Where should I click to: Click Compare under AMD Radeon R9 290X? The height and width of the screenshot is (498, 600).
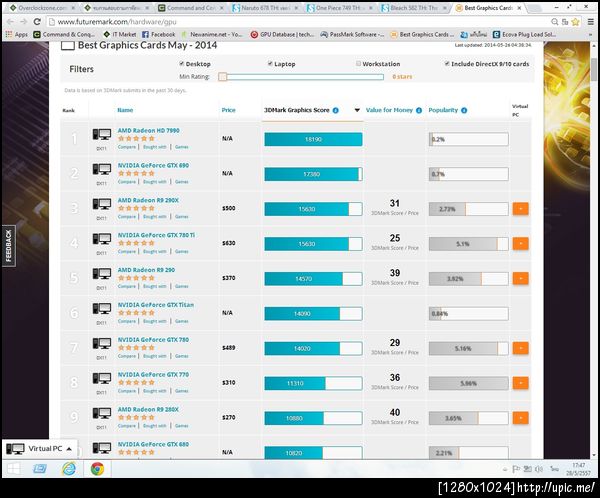(x=127, y=217)
